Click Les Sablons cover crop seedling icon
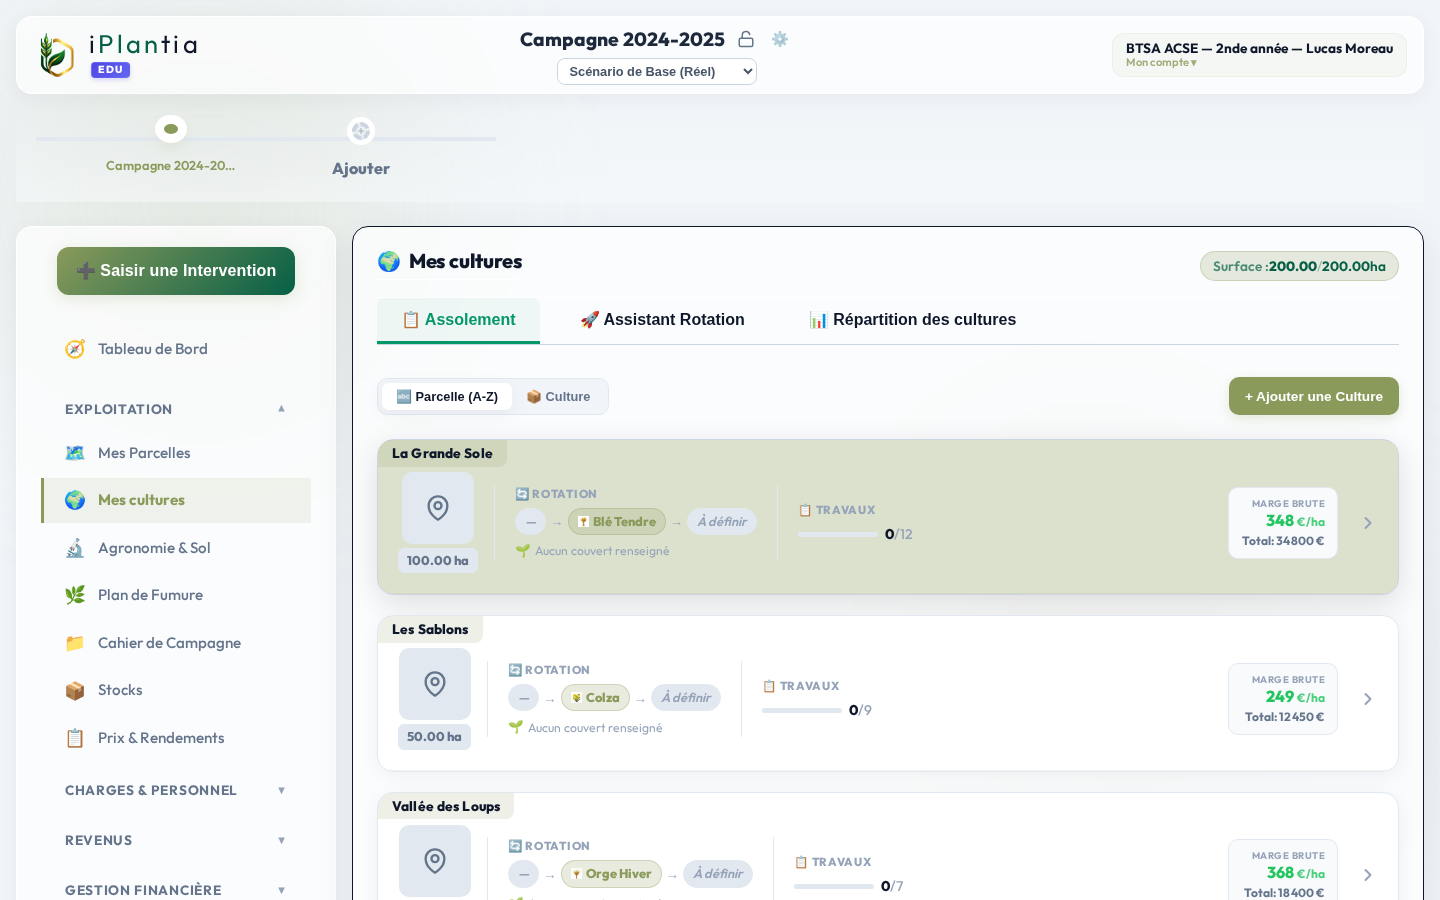This screenshot has height=900, width=1440. 515,728
